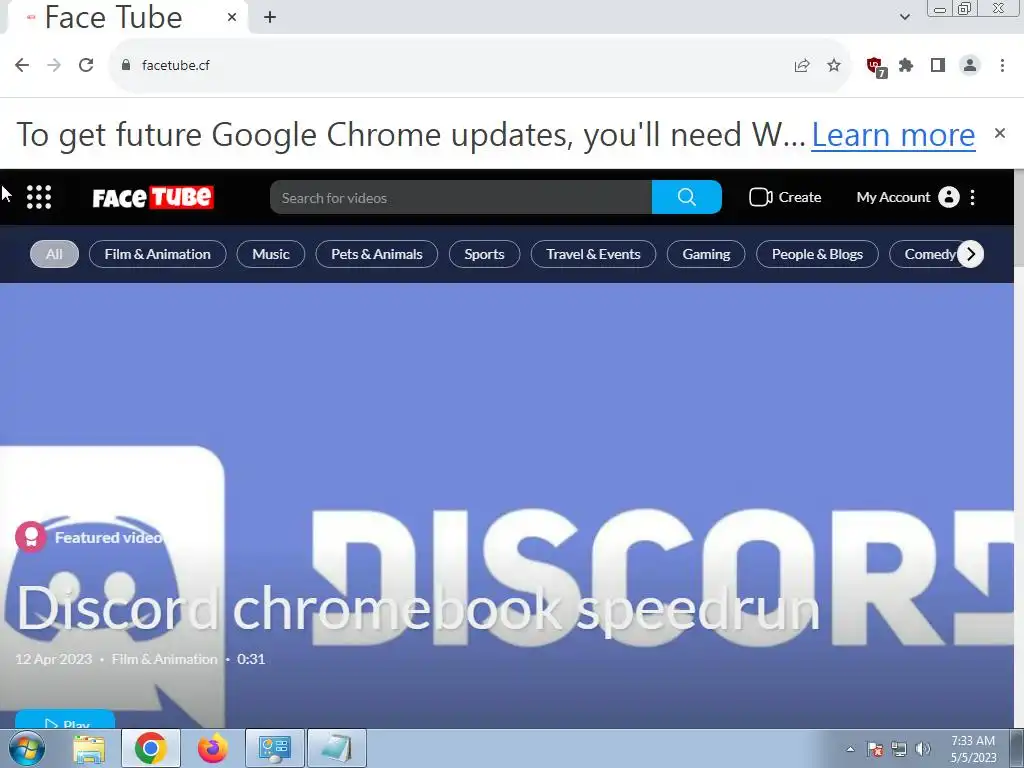
Task: Select the All category chip
Action: 54,254
